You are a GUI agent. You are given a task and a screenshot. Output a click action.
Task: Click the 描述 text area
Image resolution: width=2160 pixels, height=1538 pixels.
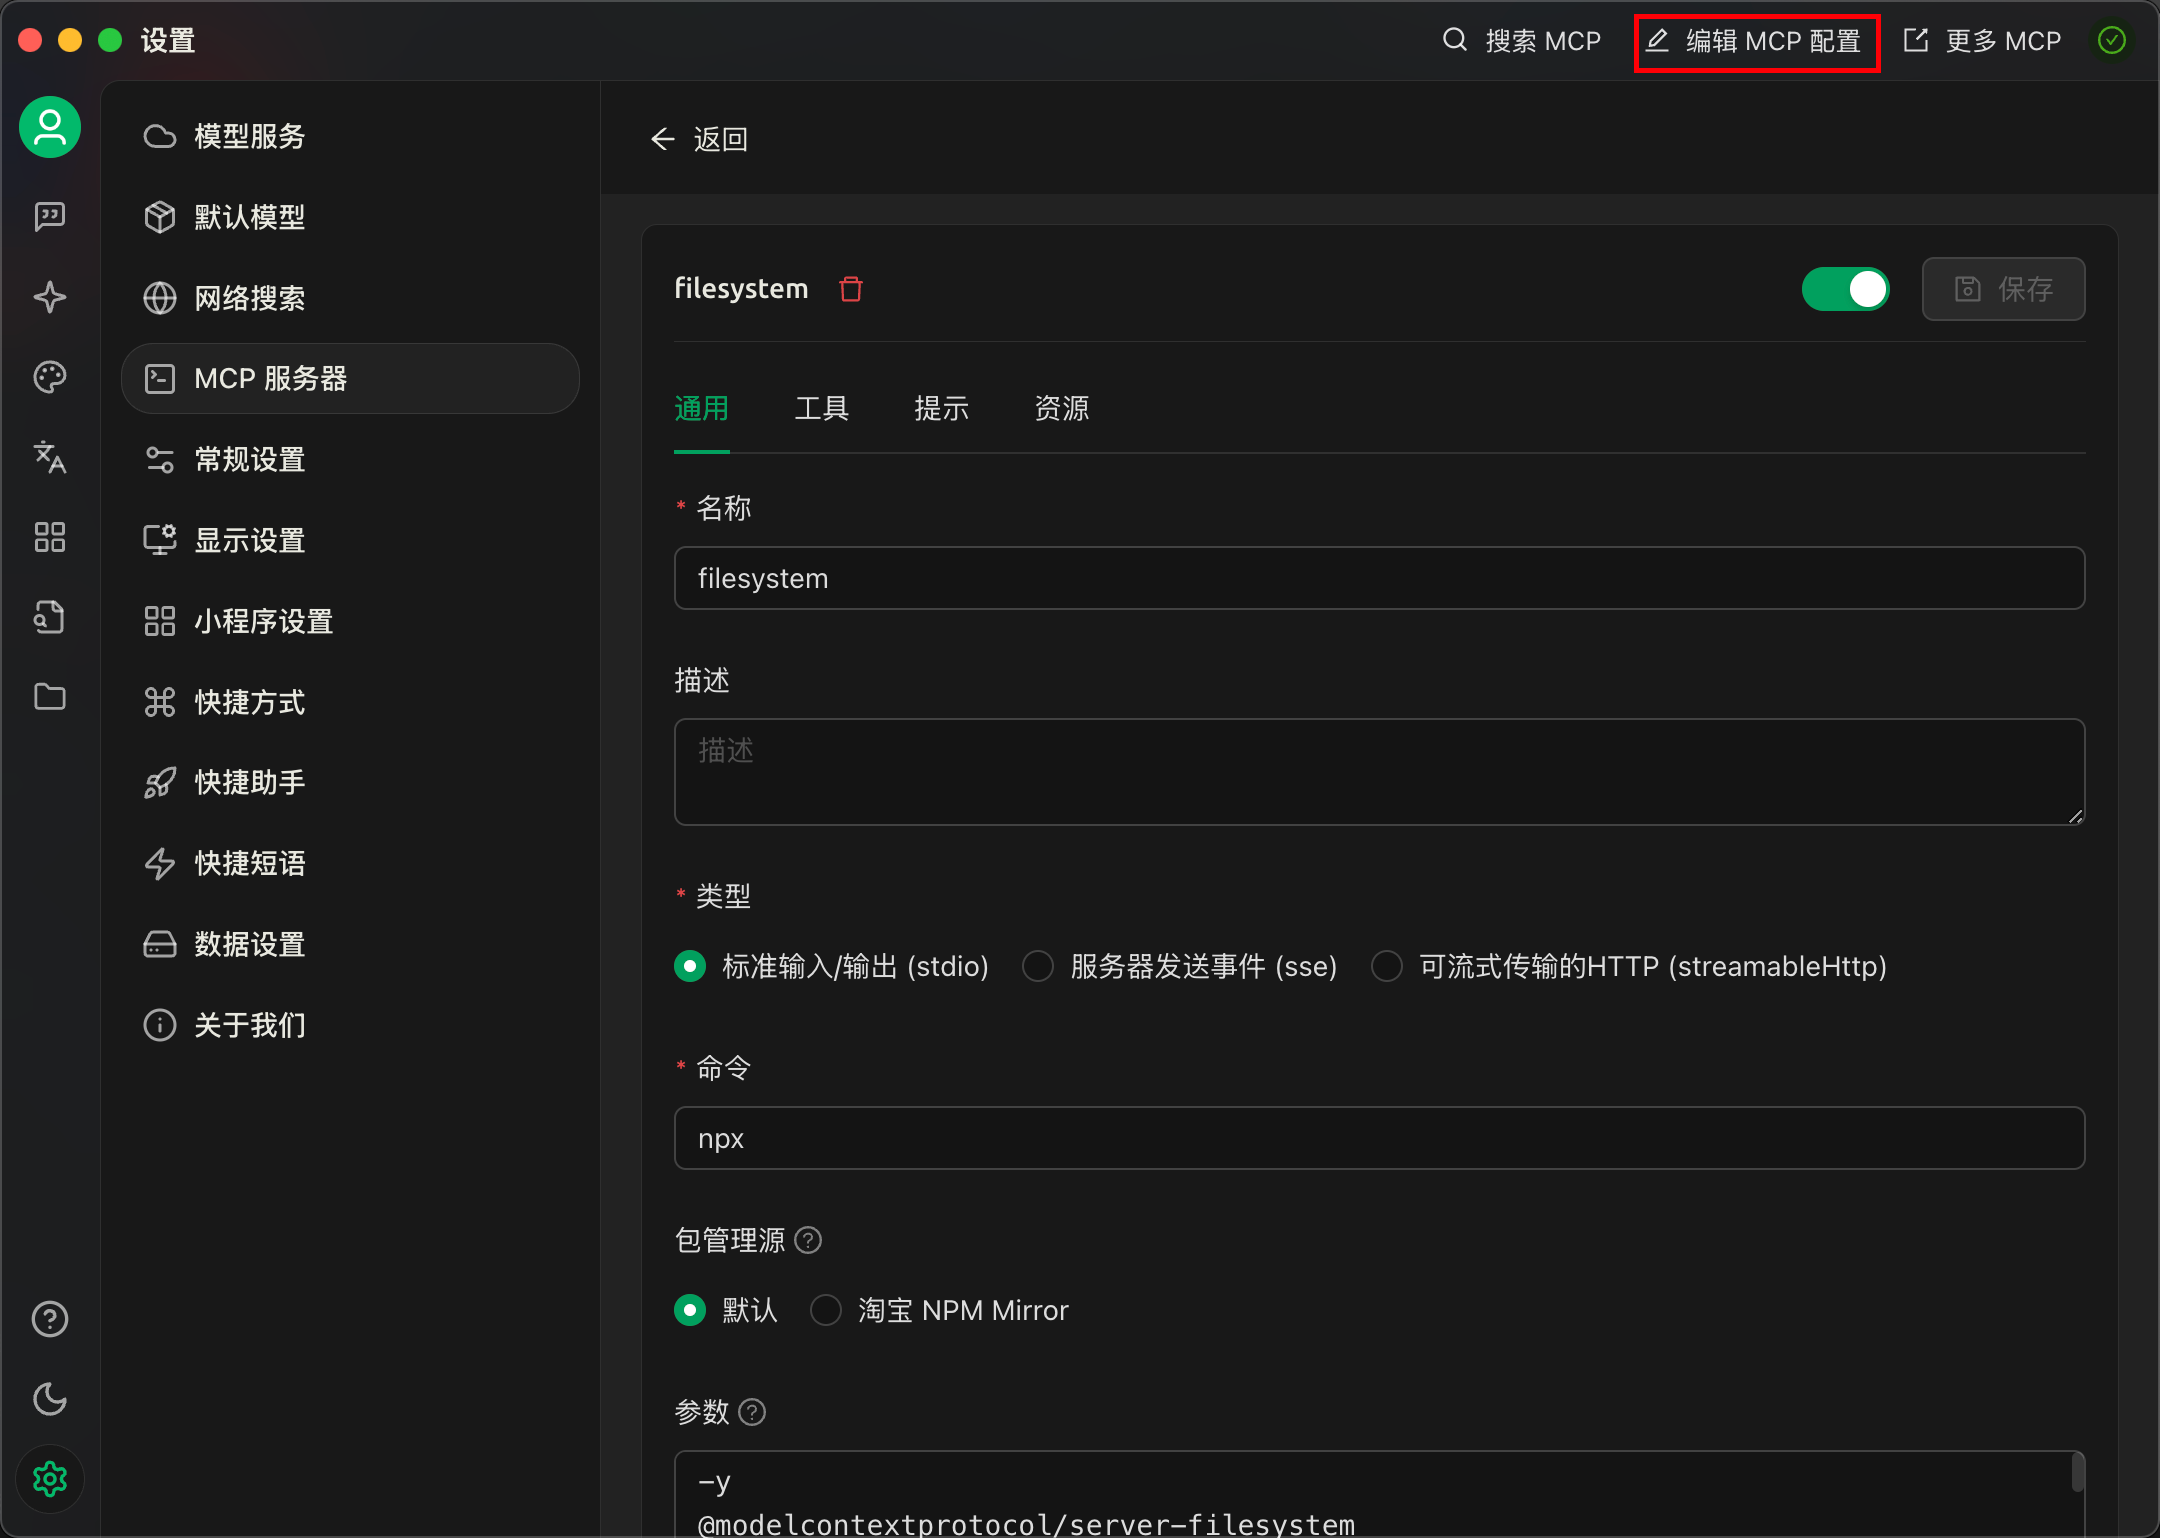(x=1380, y=772)
